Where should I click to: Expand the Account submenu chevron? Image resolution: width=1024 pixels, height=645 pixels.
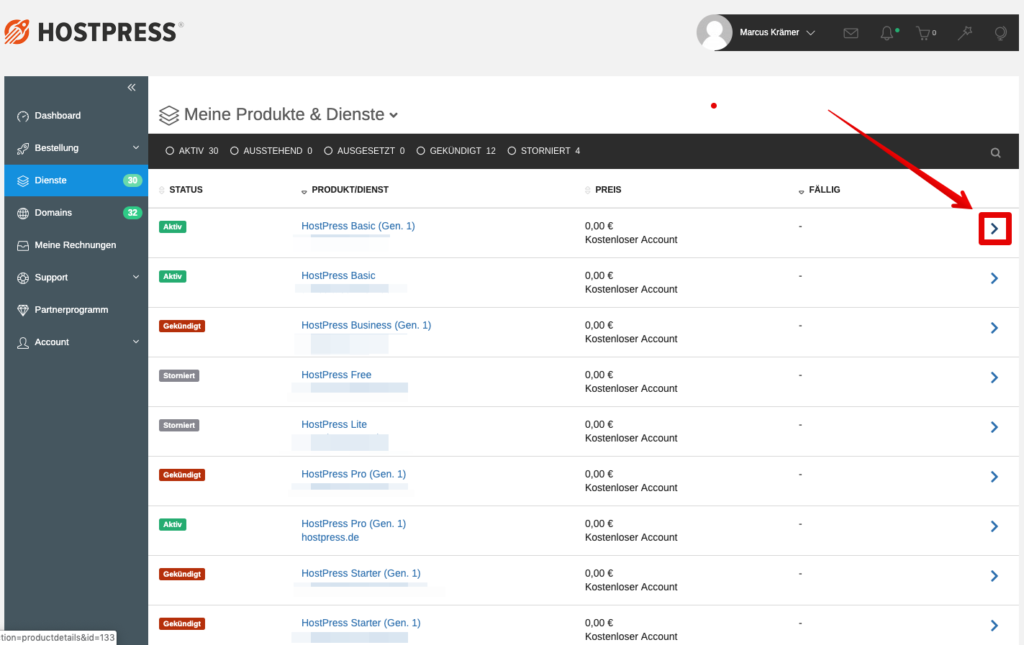click(x=136, y=341)
